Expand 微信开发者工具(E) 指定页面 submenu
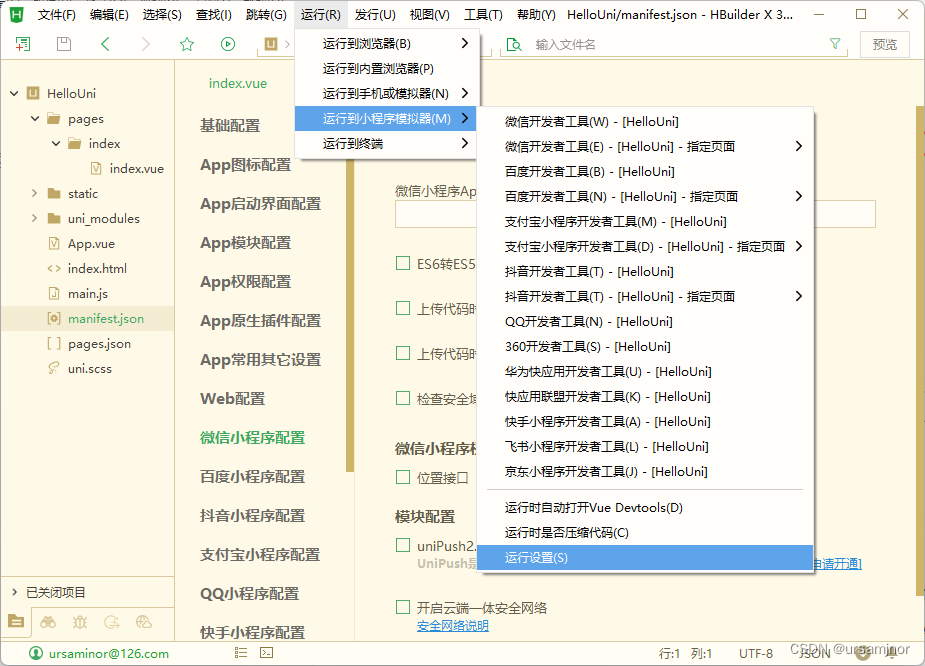The image size is (925, 666). coord(798,146)
